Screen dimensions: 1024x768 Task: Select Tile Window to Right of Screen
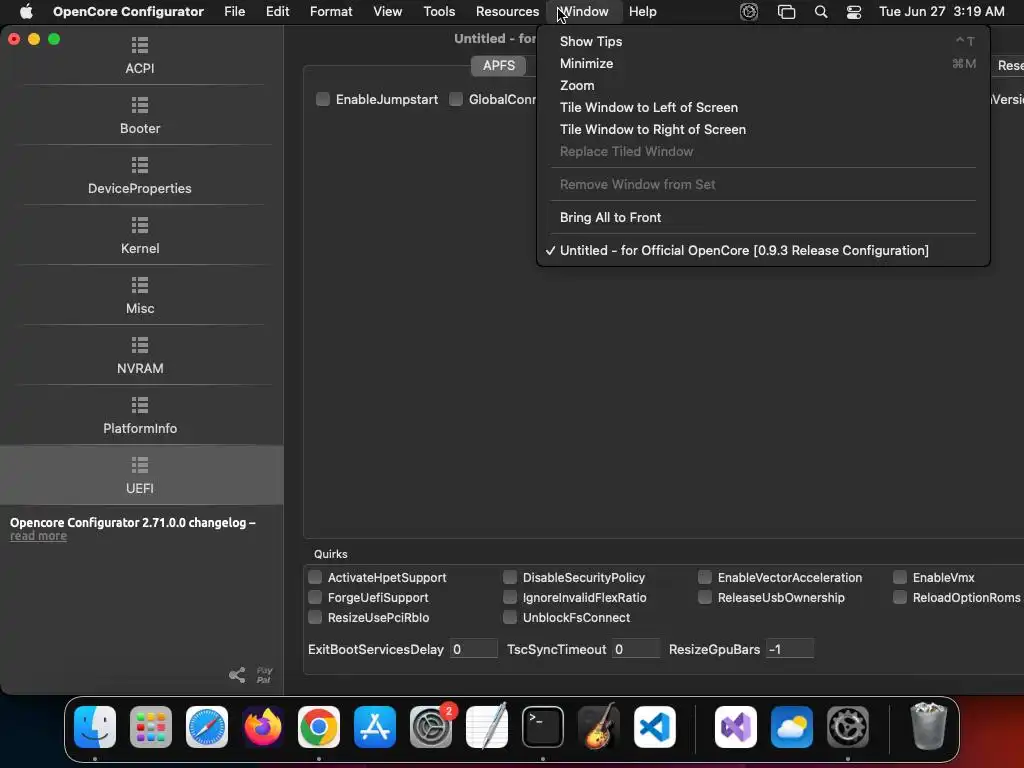pyautogui.click(x=763, y=129)
